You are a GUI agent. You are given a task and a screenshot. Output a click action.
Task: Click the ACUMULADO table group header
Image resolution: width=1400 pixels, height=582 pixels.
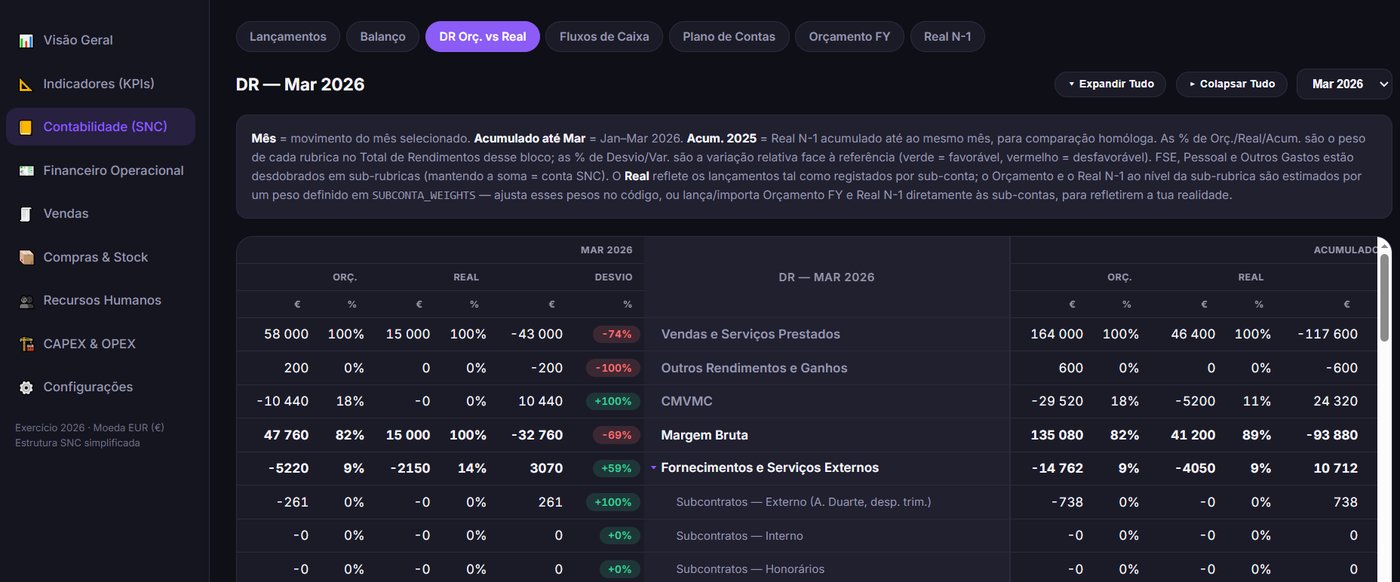tap(1346, 250)
